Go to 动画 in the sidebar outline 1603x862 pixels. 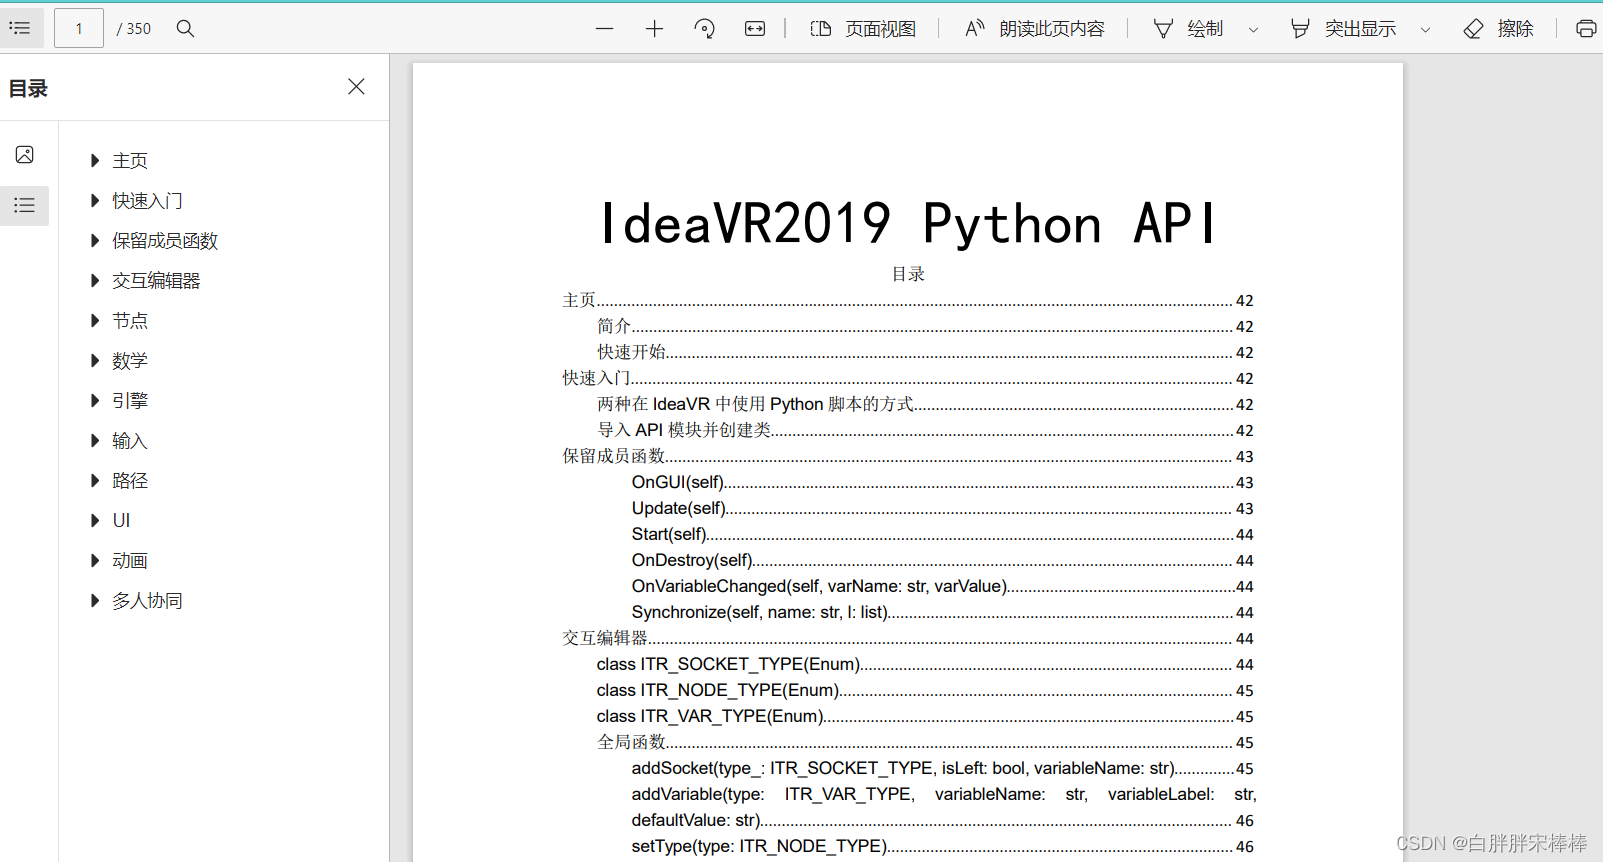tap(130, 561)
